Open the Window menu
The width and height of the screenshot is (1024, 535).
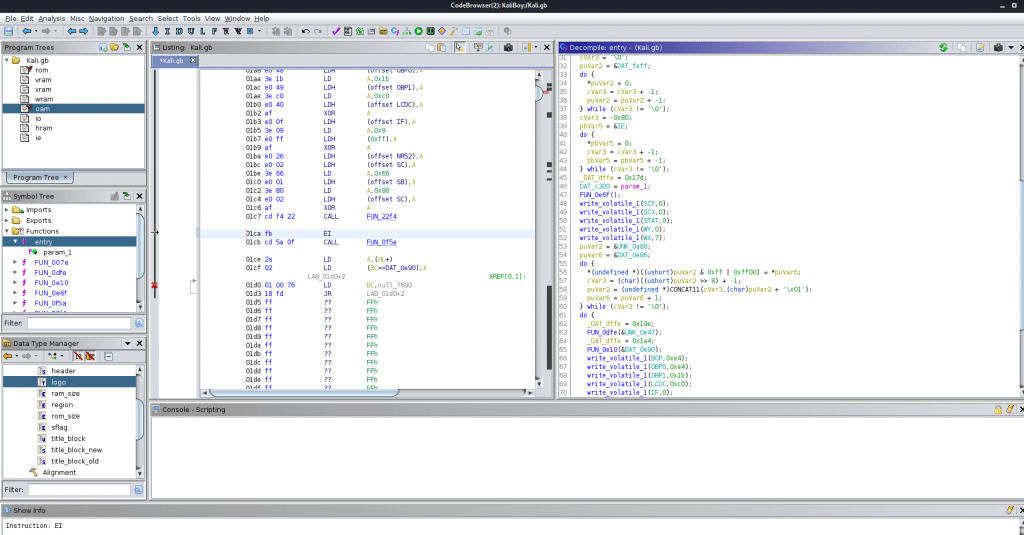pos(237,18)
